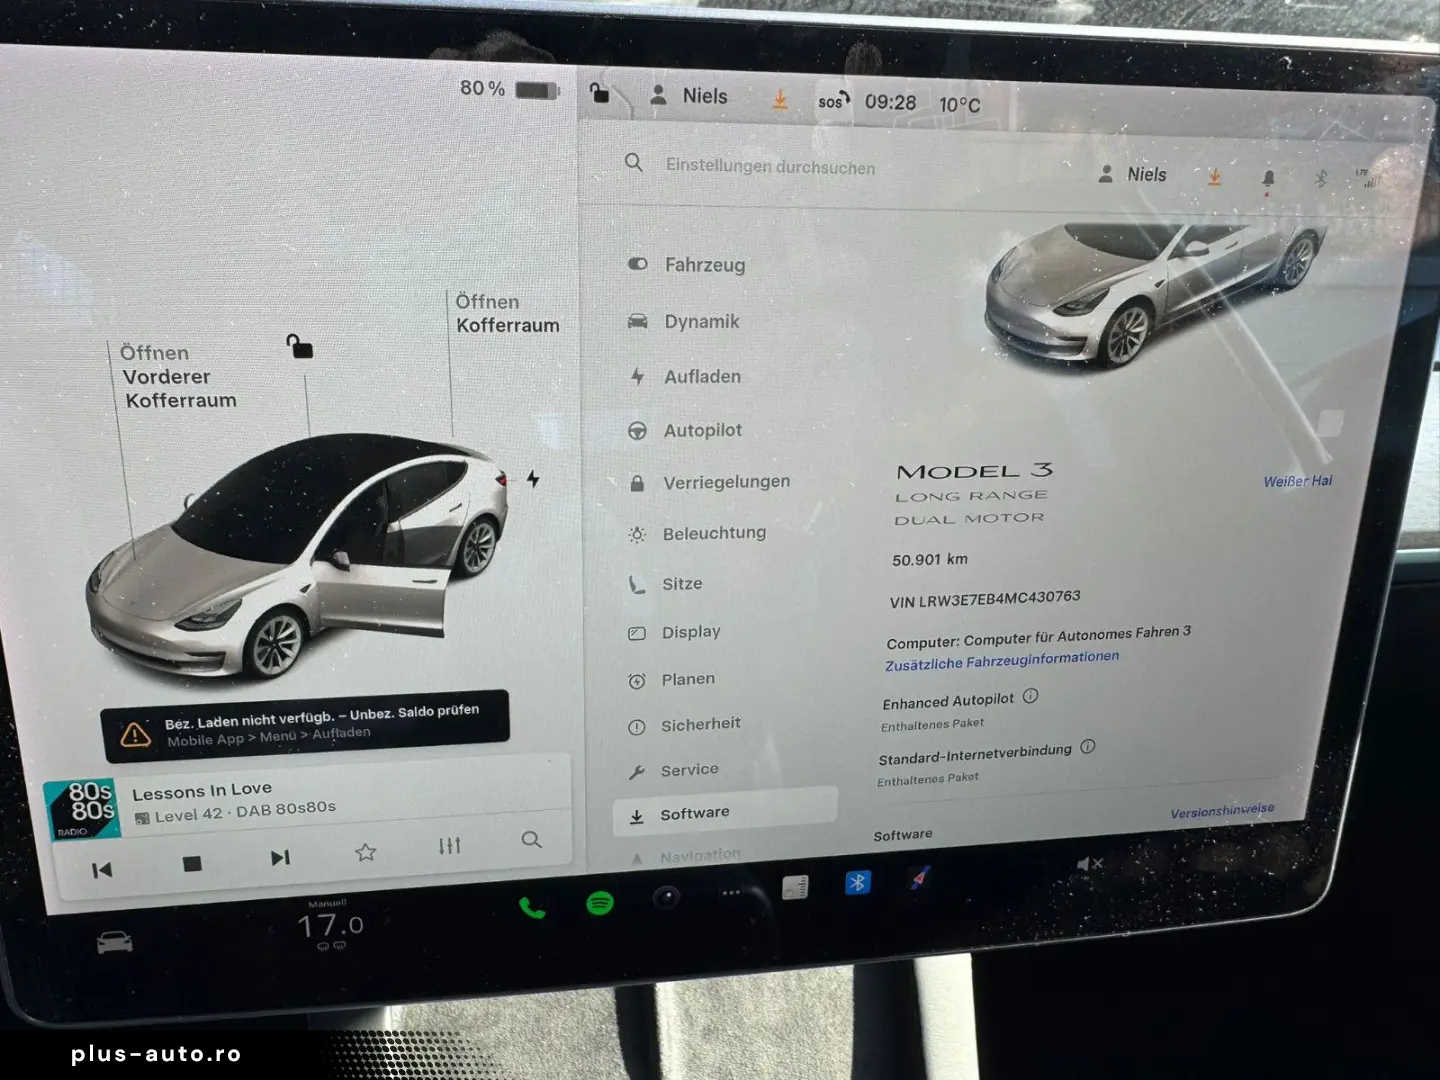Image resolution: width=1440 pixels, height=1080 pixels.
Task: Unmute the volume speaker icon
Action: pos(1089,864)
